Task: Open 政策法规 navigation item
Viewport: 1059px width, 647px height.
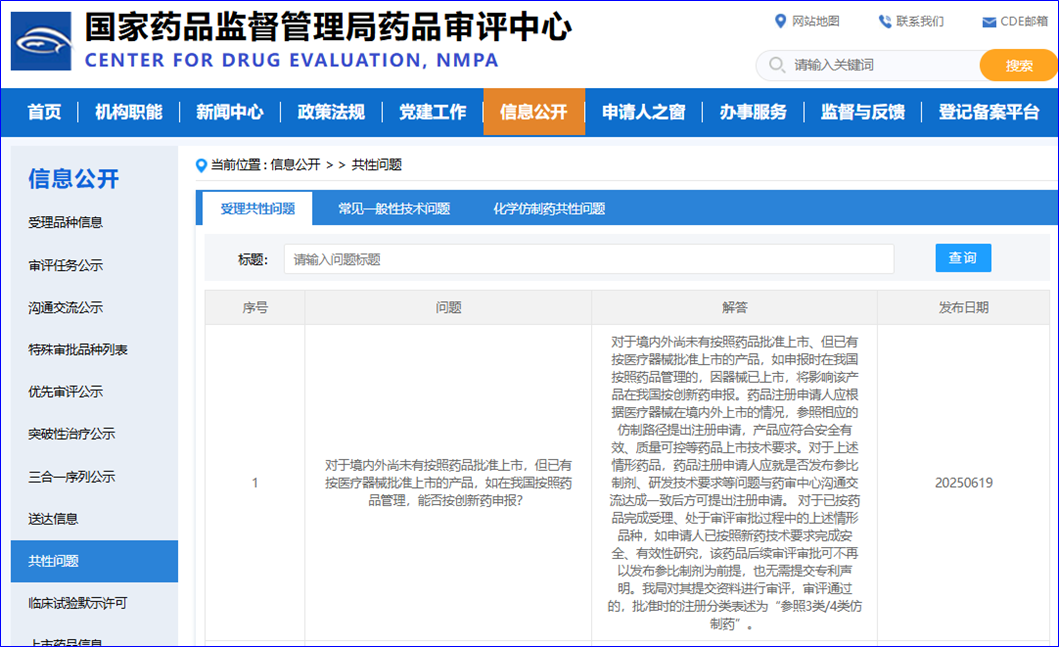Action: [331, 112]
